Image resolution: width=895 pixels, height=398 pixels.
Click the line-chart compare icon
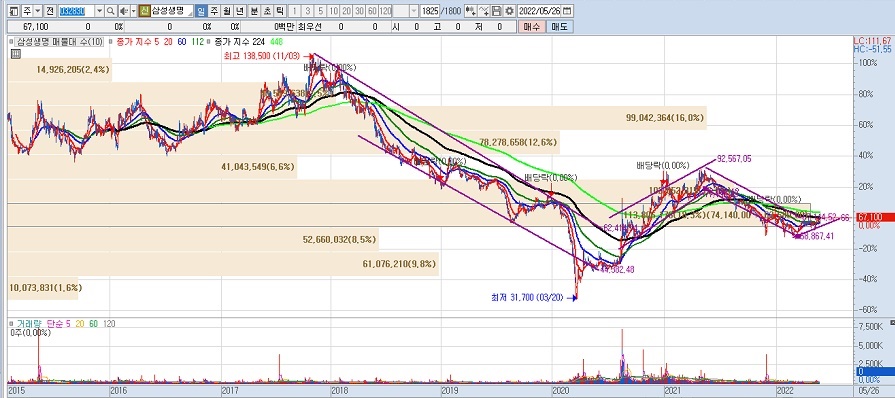pos(483,11)
